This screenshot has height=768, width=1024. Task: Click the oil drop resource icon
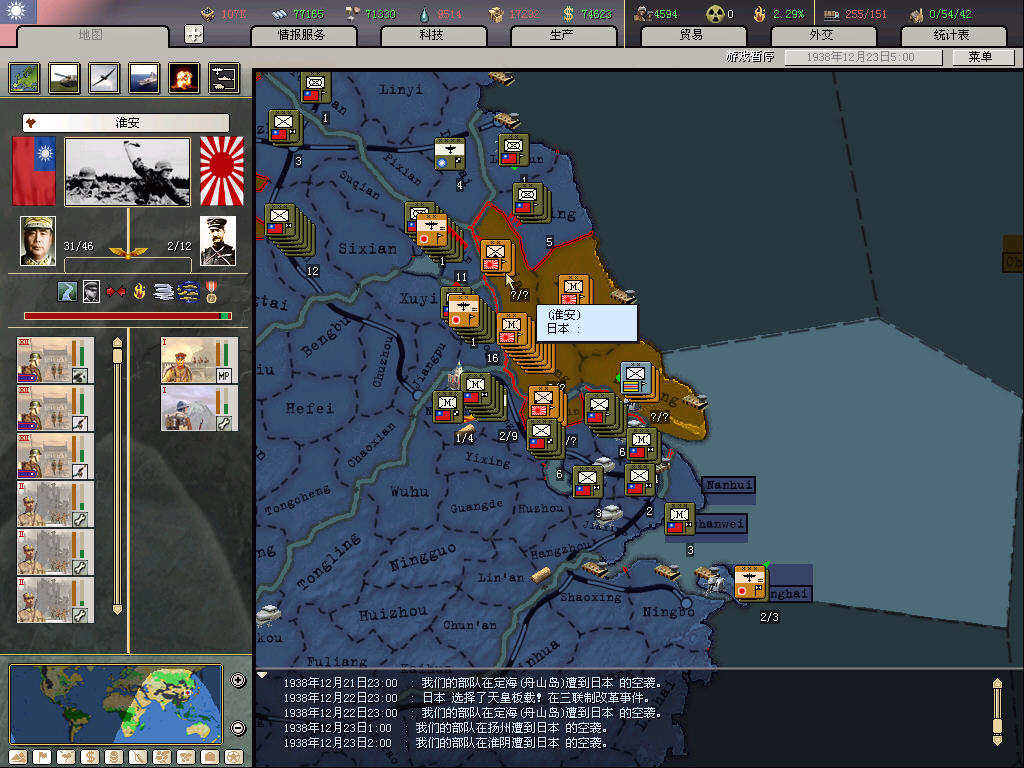(x=424, y=14)
